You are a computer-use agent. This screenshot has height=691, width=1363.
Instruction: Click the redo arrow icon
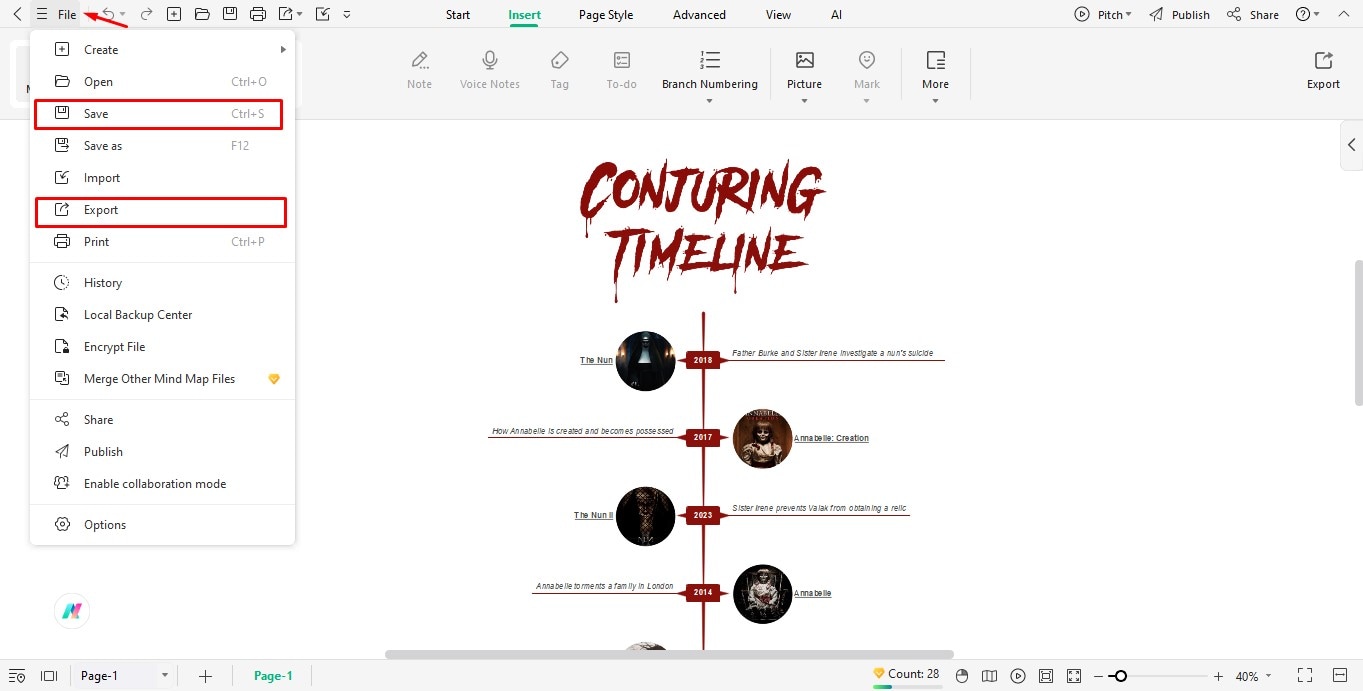click(146, 14)
